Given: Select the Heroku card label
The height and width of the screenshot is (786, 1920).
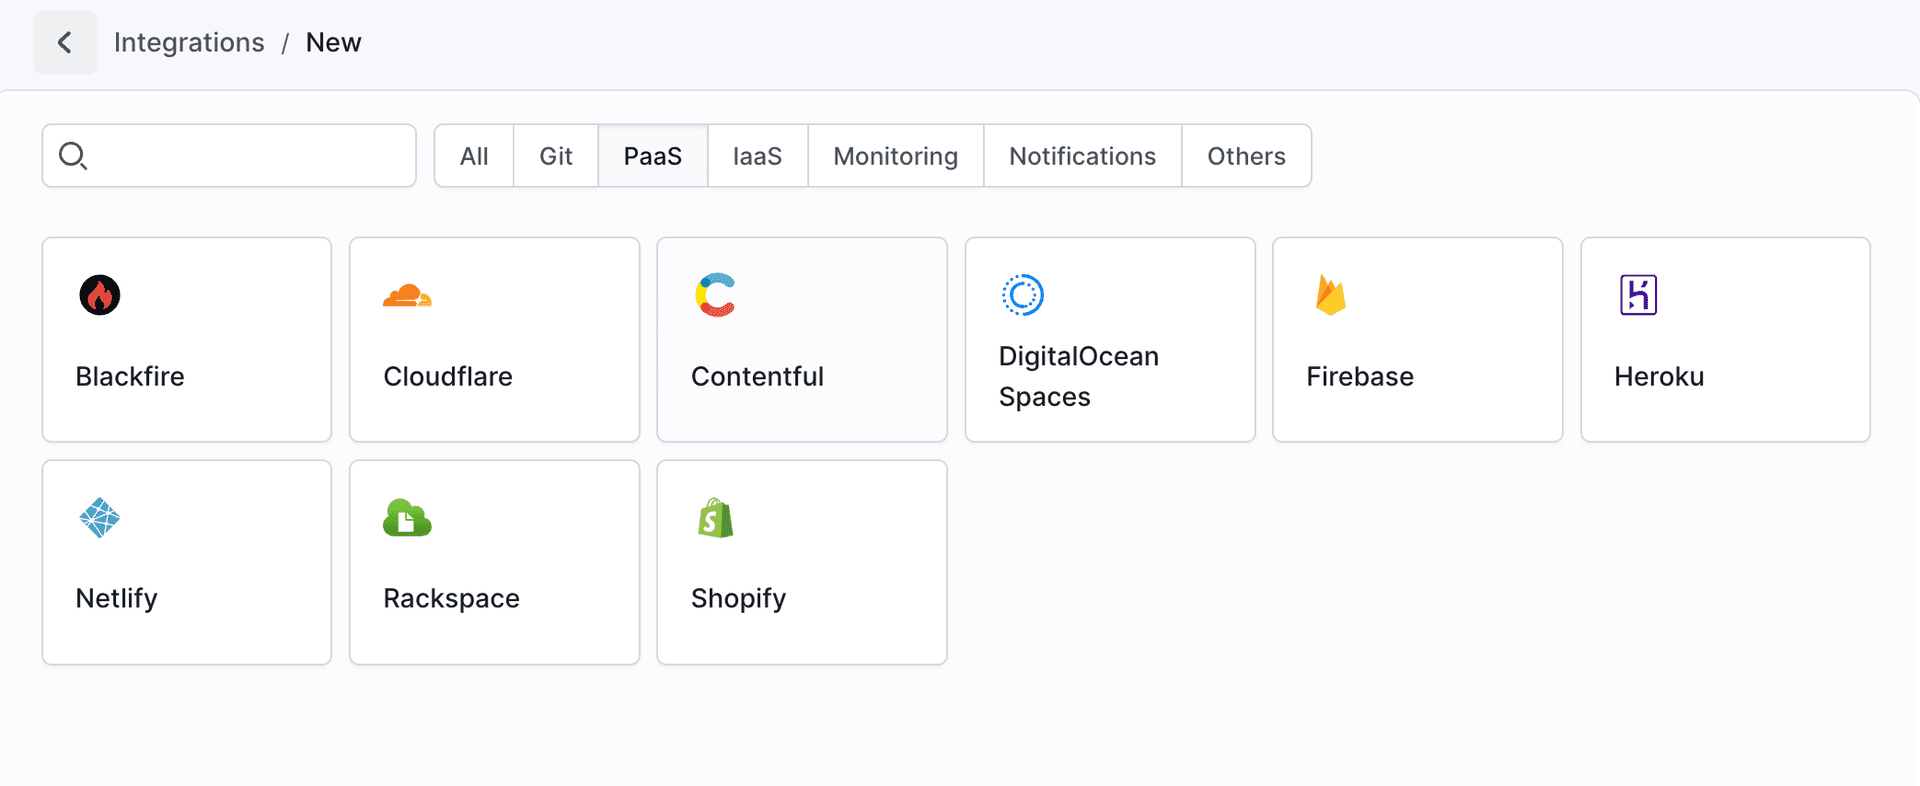Looking at the screenshot, I should [x=1659, y=376].
